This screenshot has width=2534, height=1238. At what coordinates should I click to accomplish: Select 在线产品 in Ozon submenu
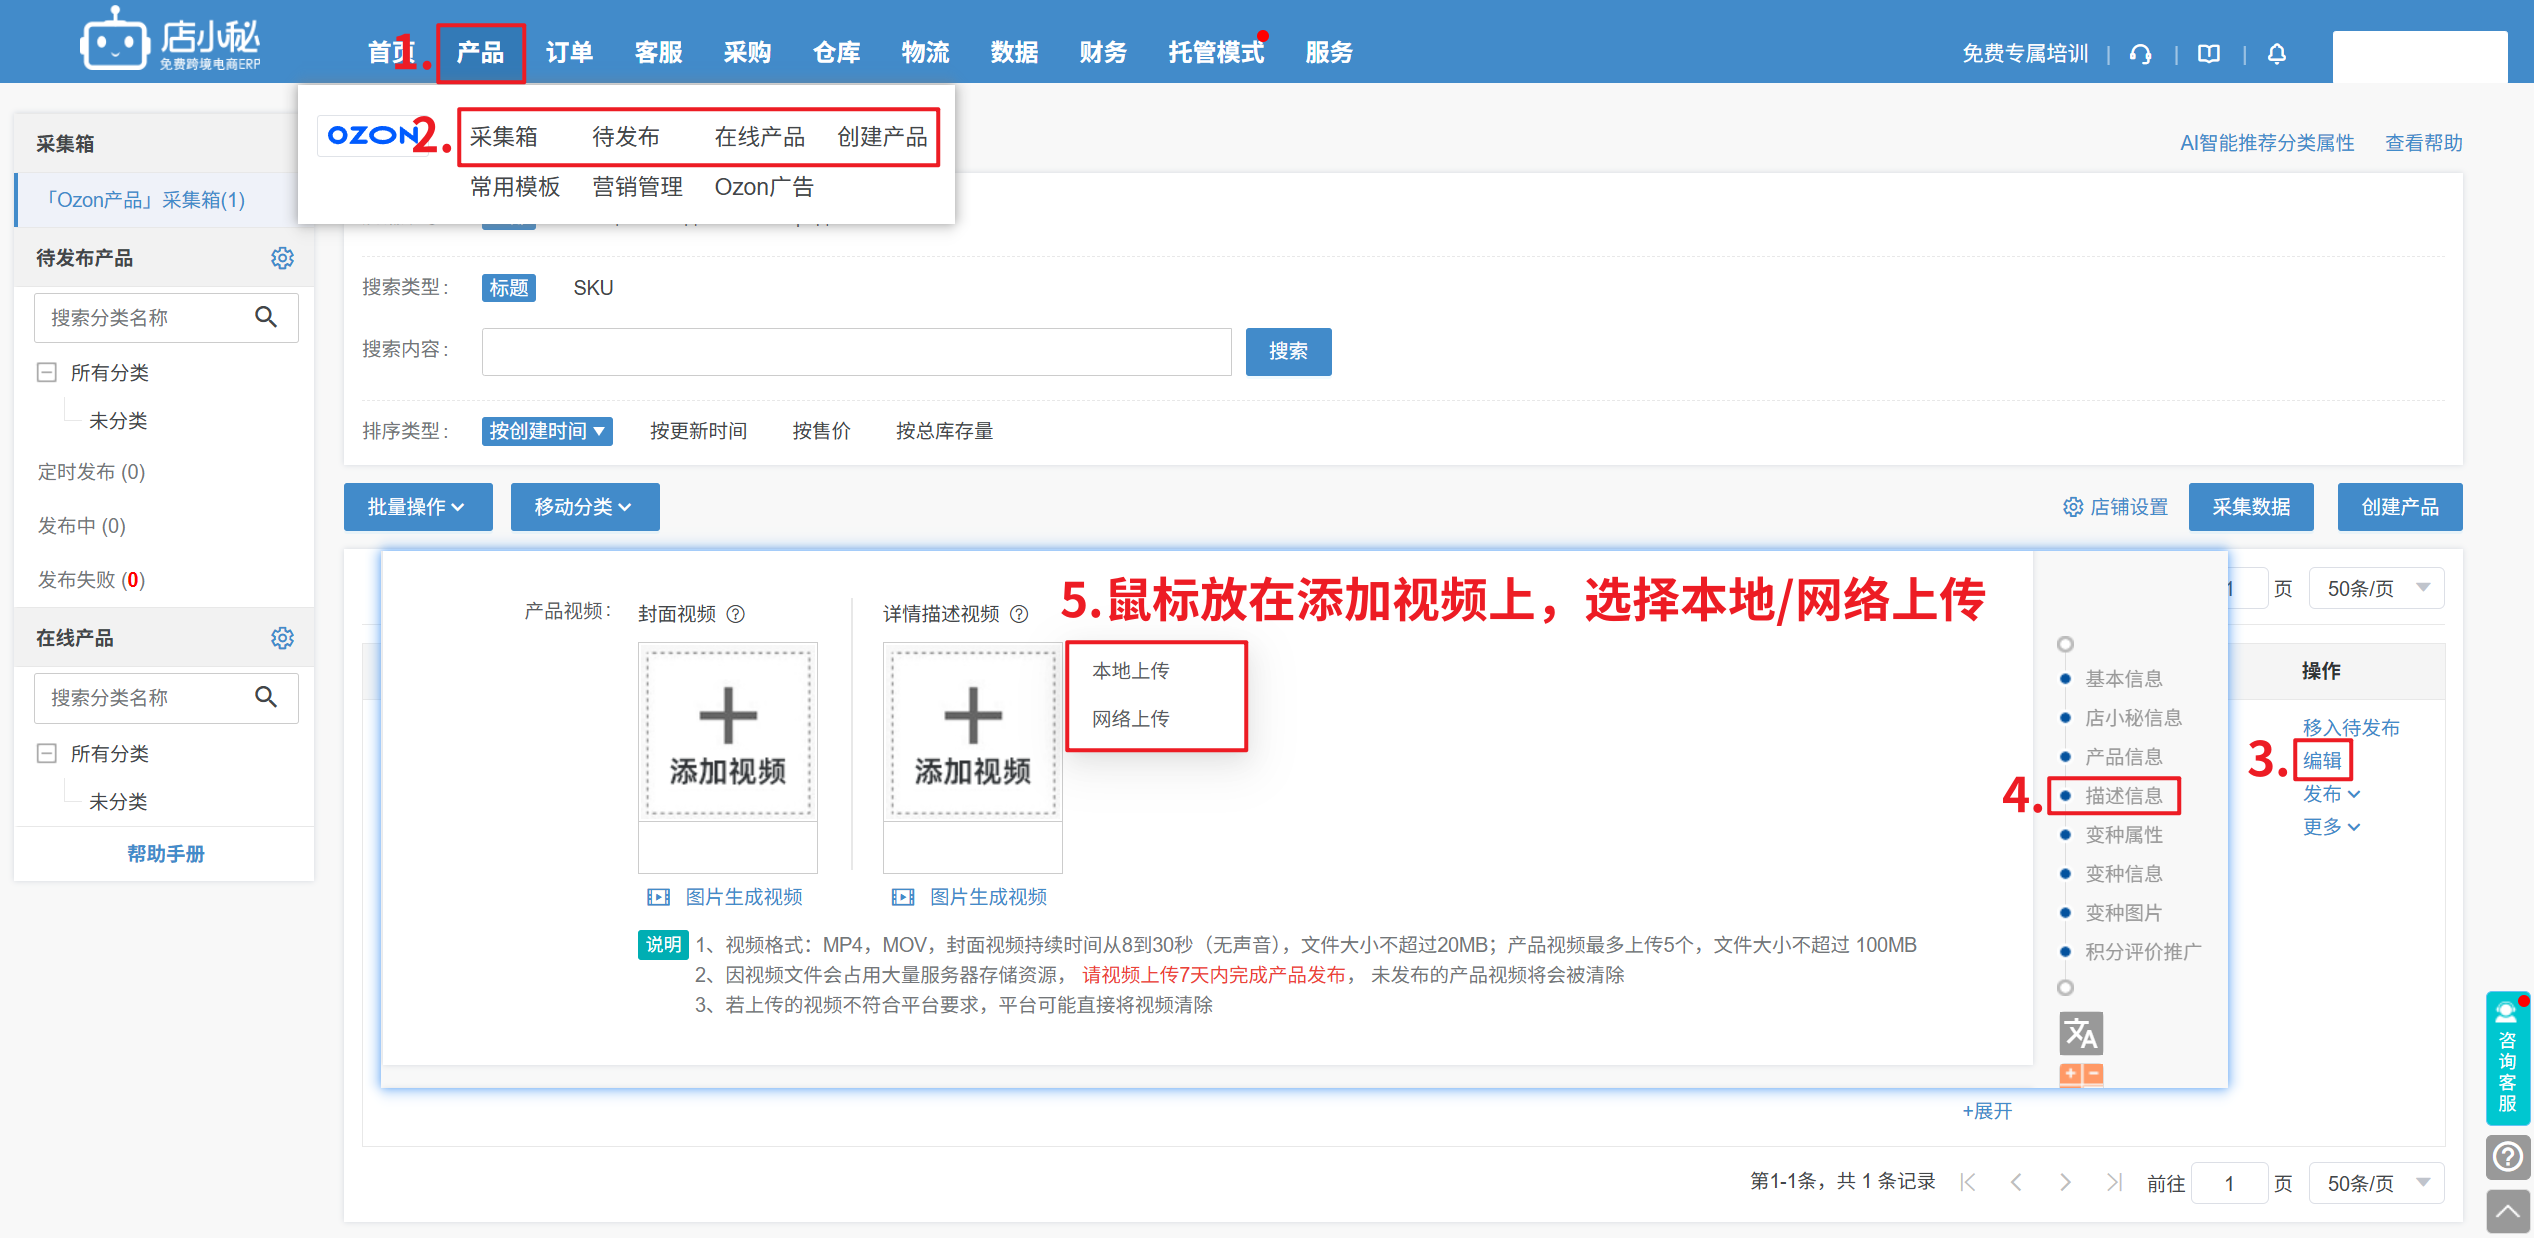pos(759,137)
